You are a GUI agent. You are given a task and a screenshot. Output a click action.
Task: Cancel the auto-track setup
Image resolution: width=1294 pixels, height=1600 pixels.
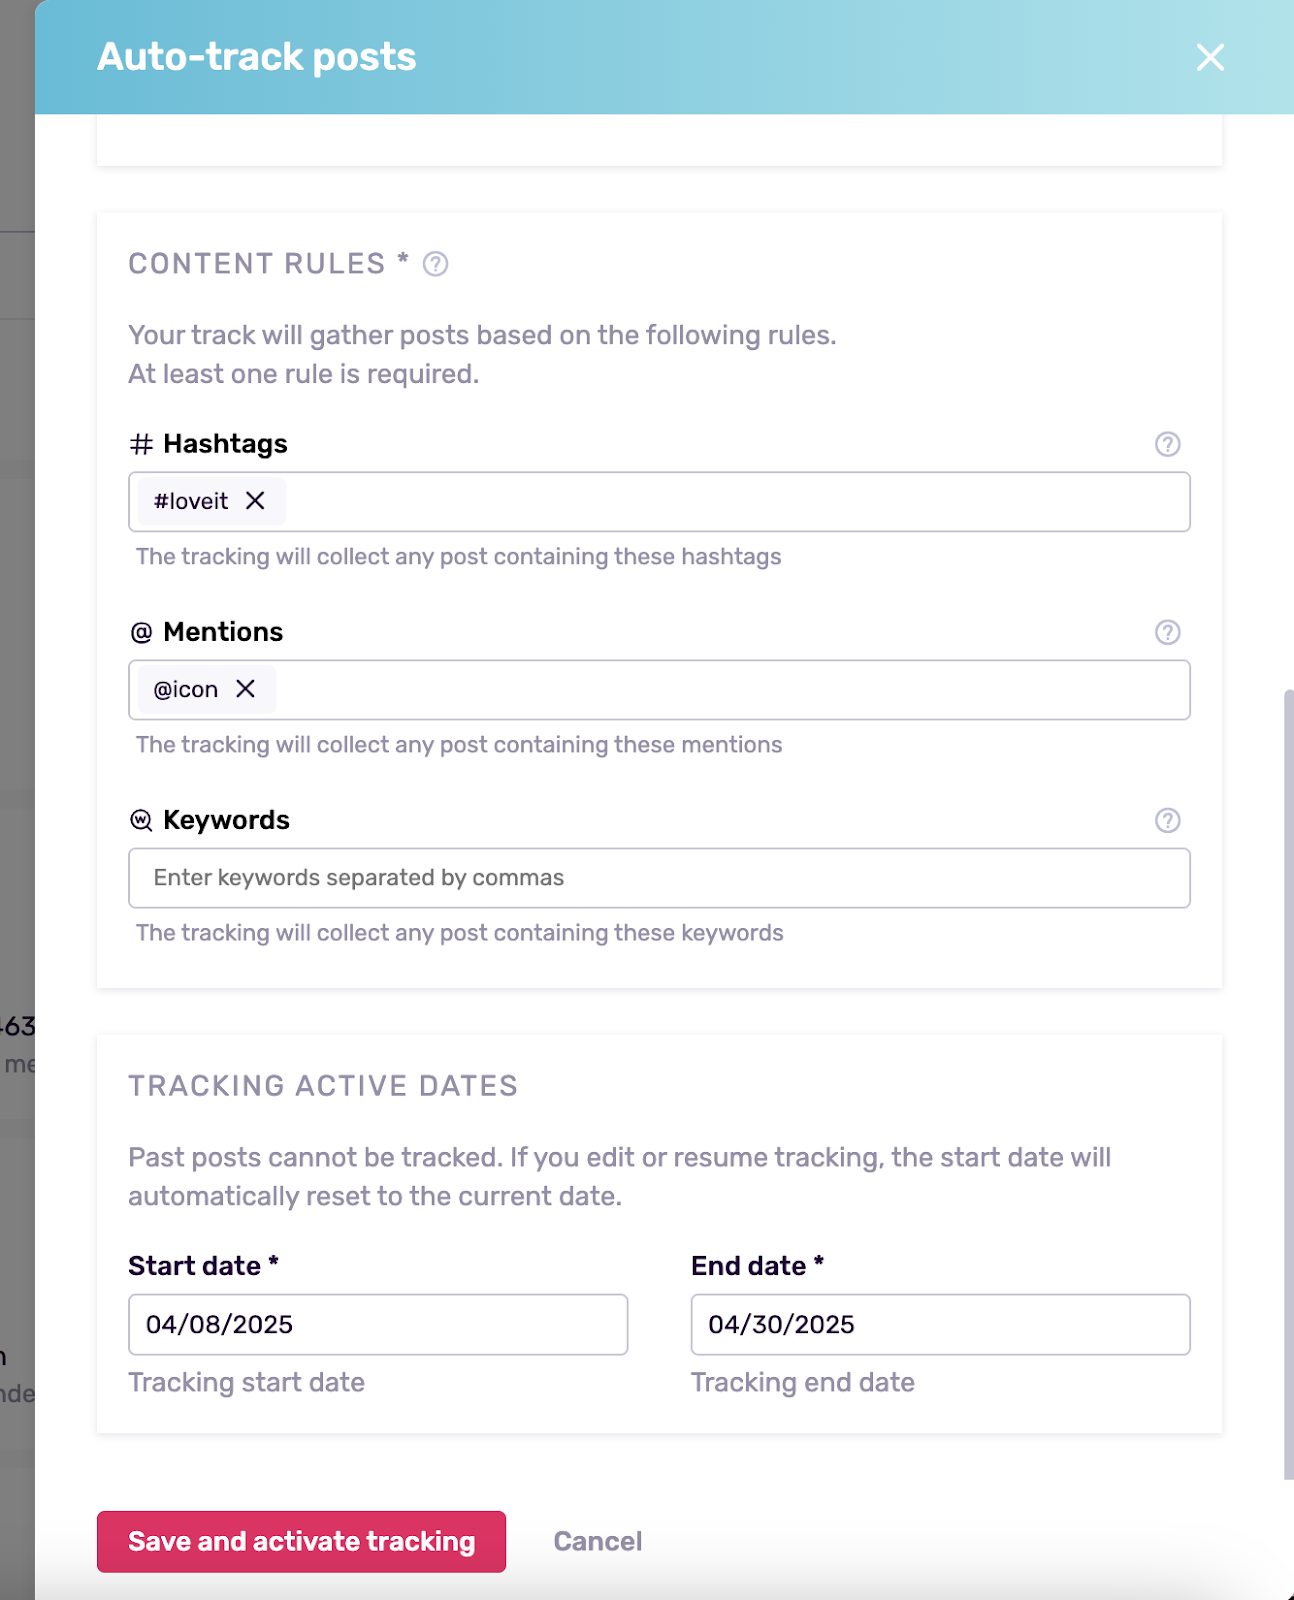[x=598, y=1542]
